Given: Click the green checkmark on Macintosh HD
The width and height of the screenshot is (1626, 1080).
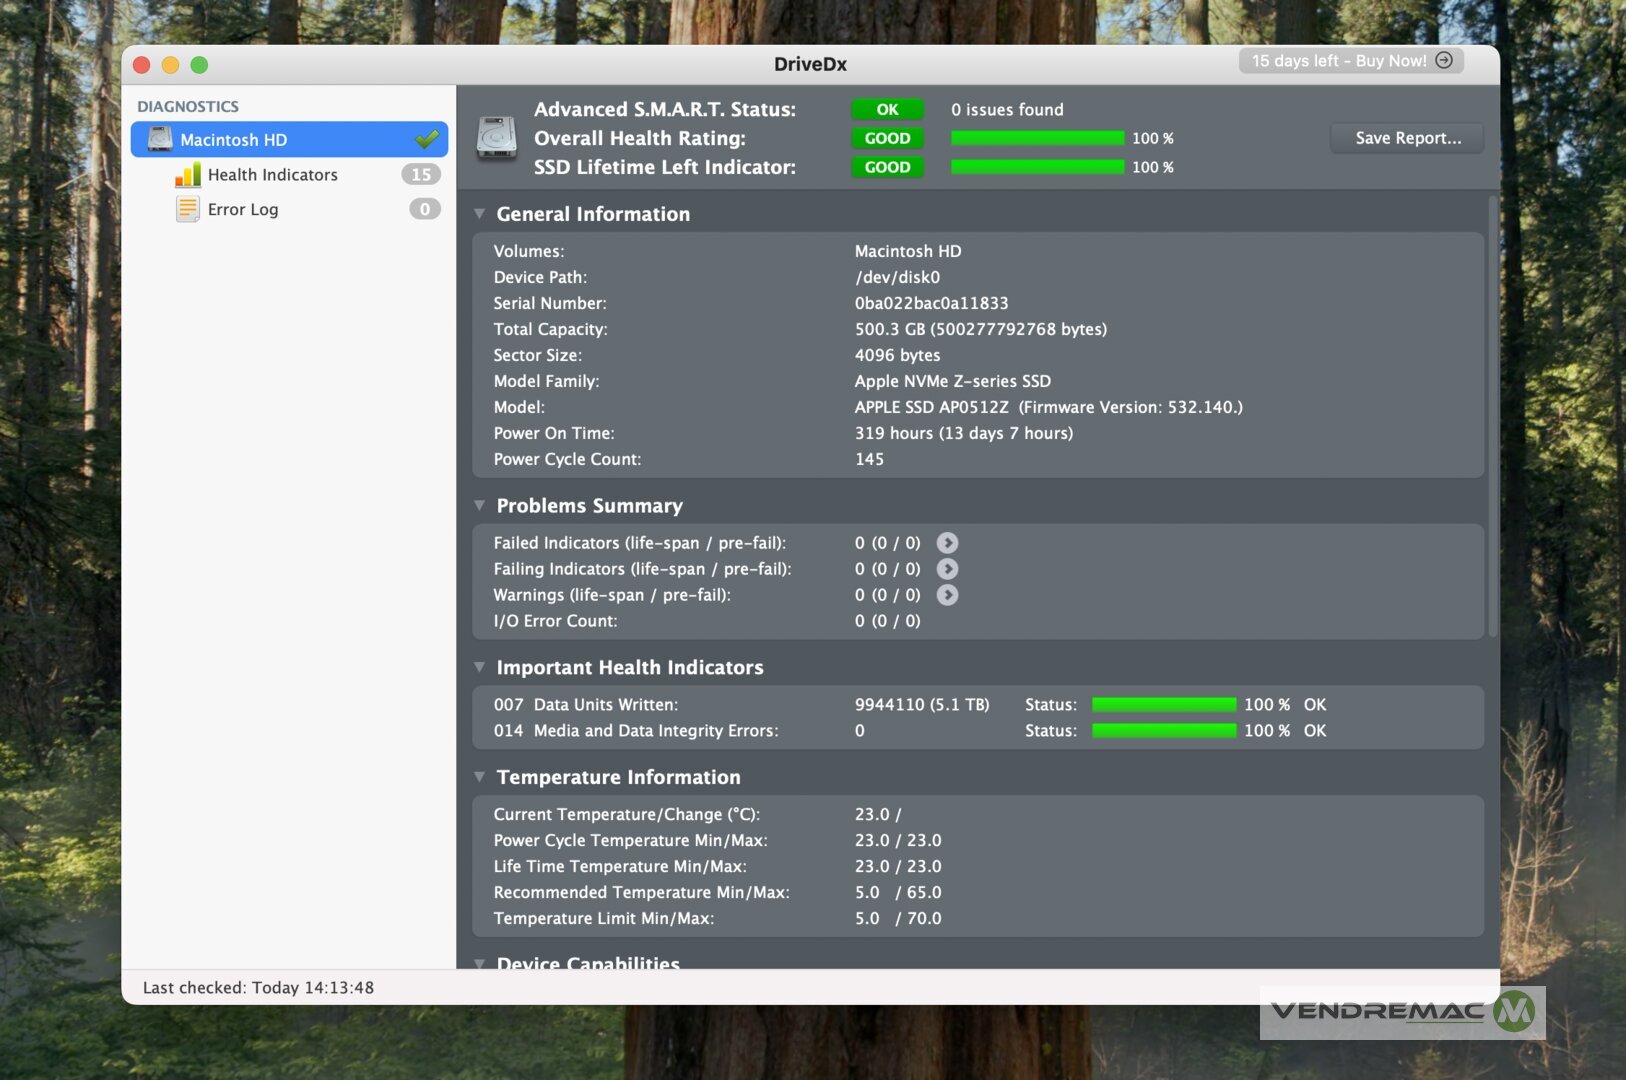Looking at the screenshot, I should pyautogui.click(x=427, y=139).
